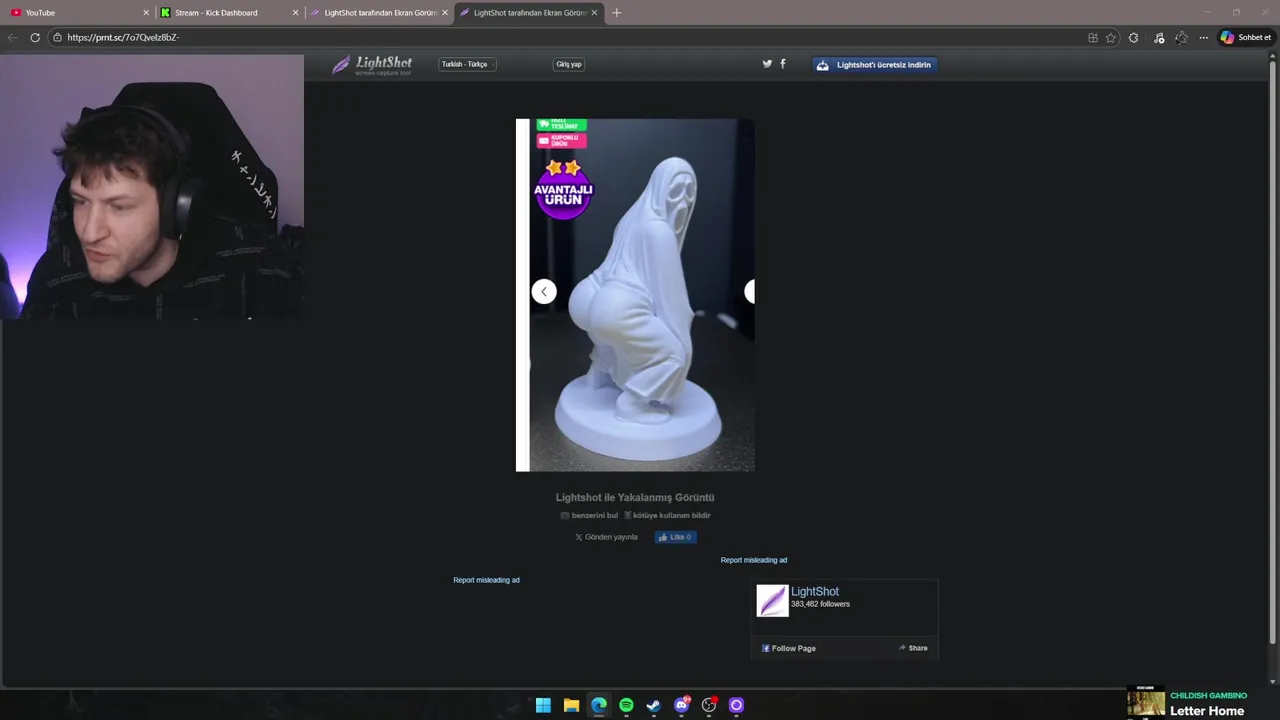Open Spotify from the taskbar
This screenshot has width=1280, height=720.
(x=626, y=705)
